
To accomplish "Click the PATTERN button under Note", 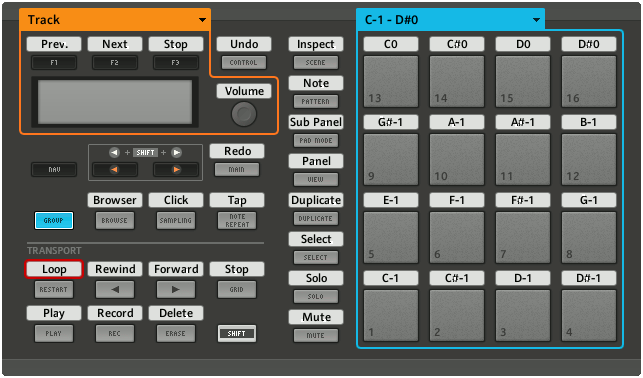I will (x=316, y=102).
